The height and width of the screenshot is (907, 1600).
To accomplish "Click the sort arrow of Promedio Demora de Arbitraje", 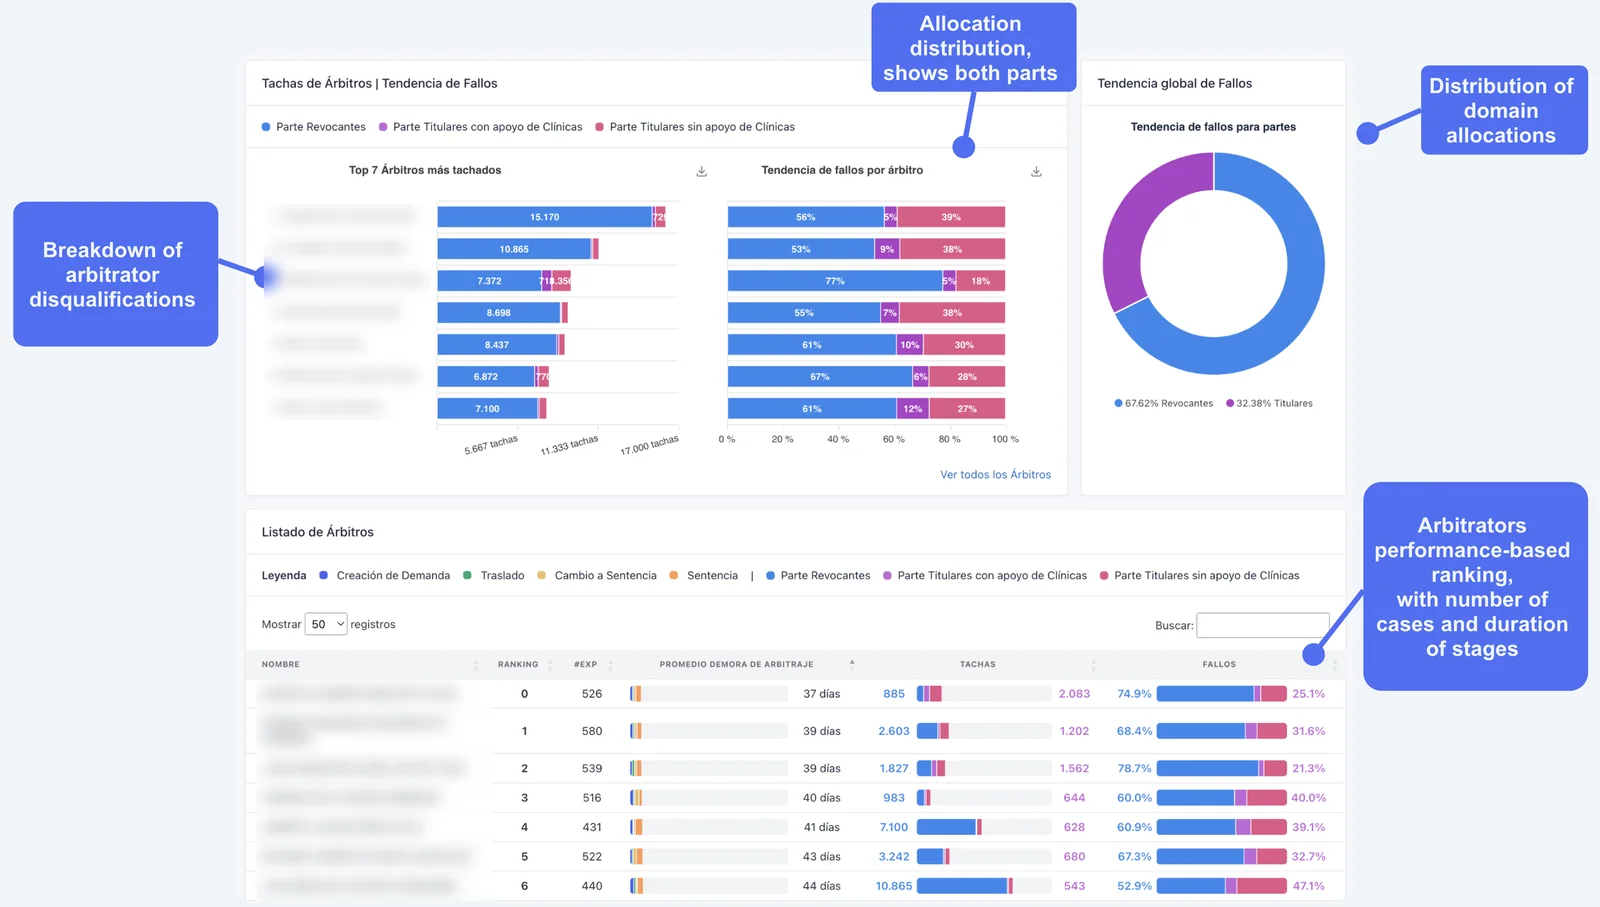I will pos(852,663).
